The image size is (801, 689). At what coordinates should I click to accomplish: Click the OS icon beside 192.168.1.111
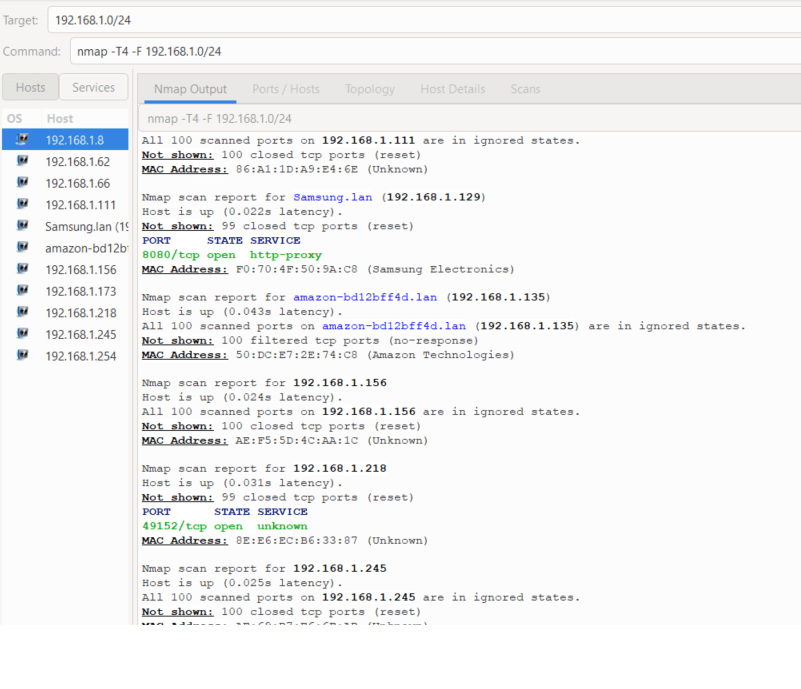tap(22, 204)
